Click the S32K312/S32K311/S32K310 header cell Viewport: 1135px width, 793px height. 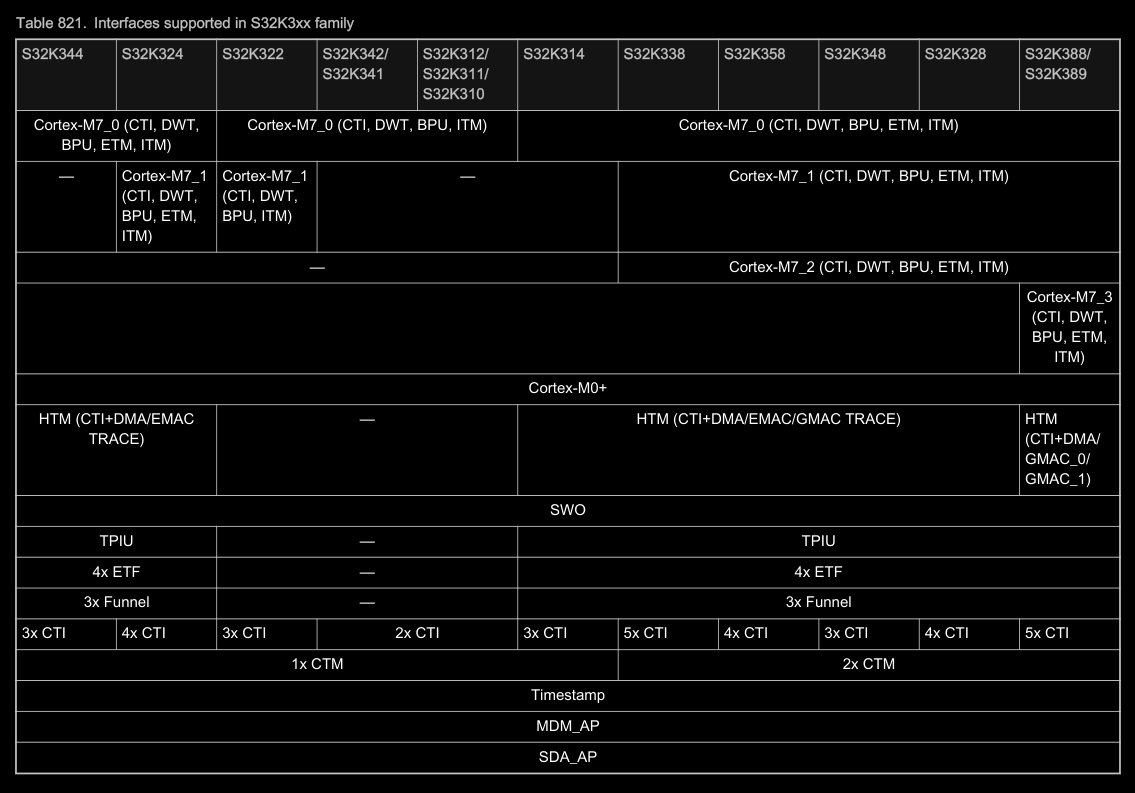455,73
